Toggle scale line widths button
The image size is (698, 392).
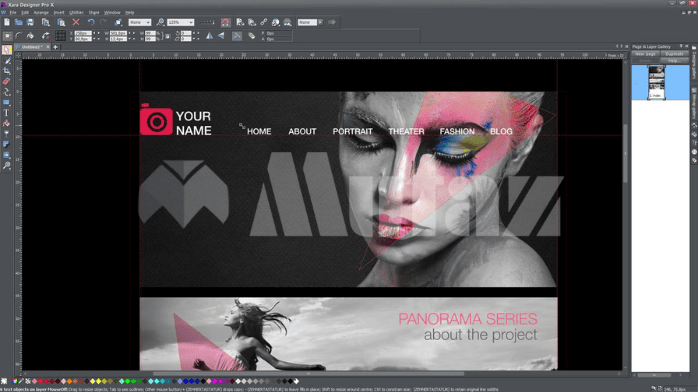click(237, 36)
